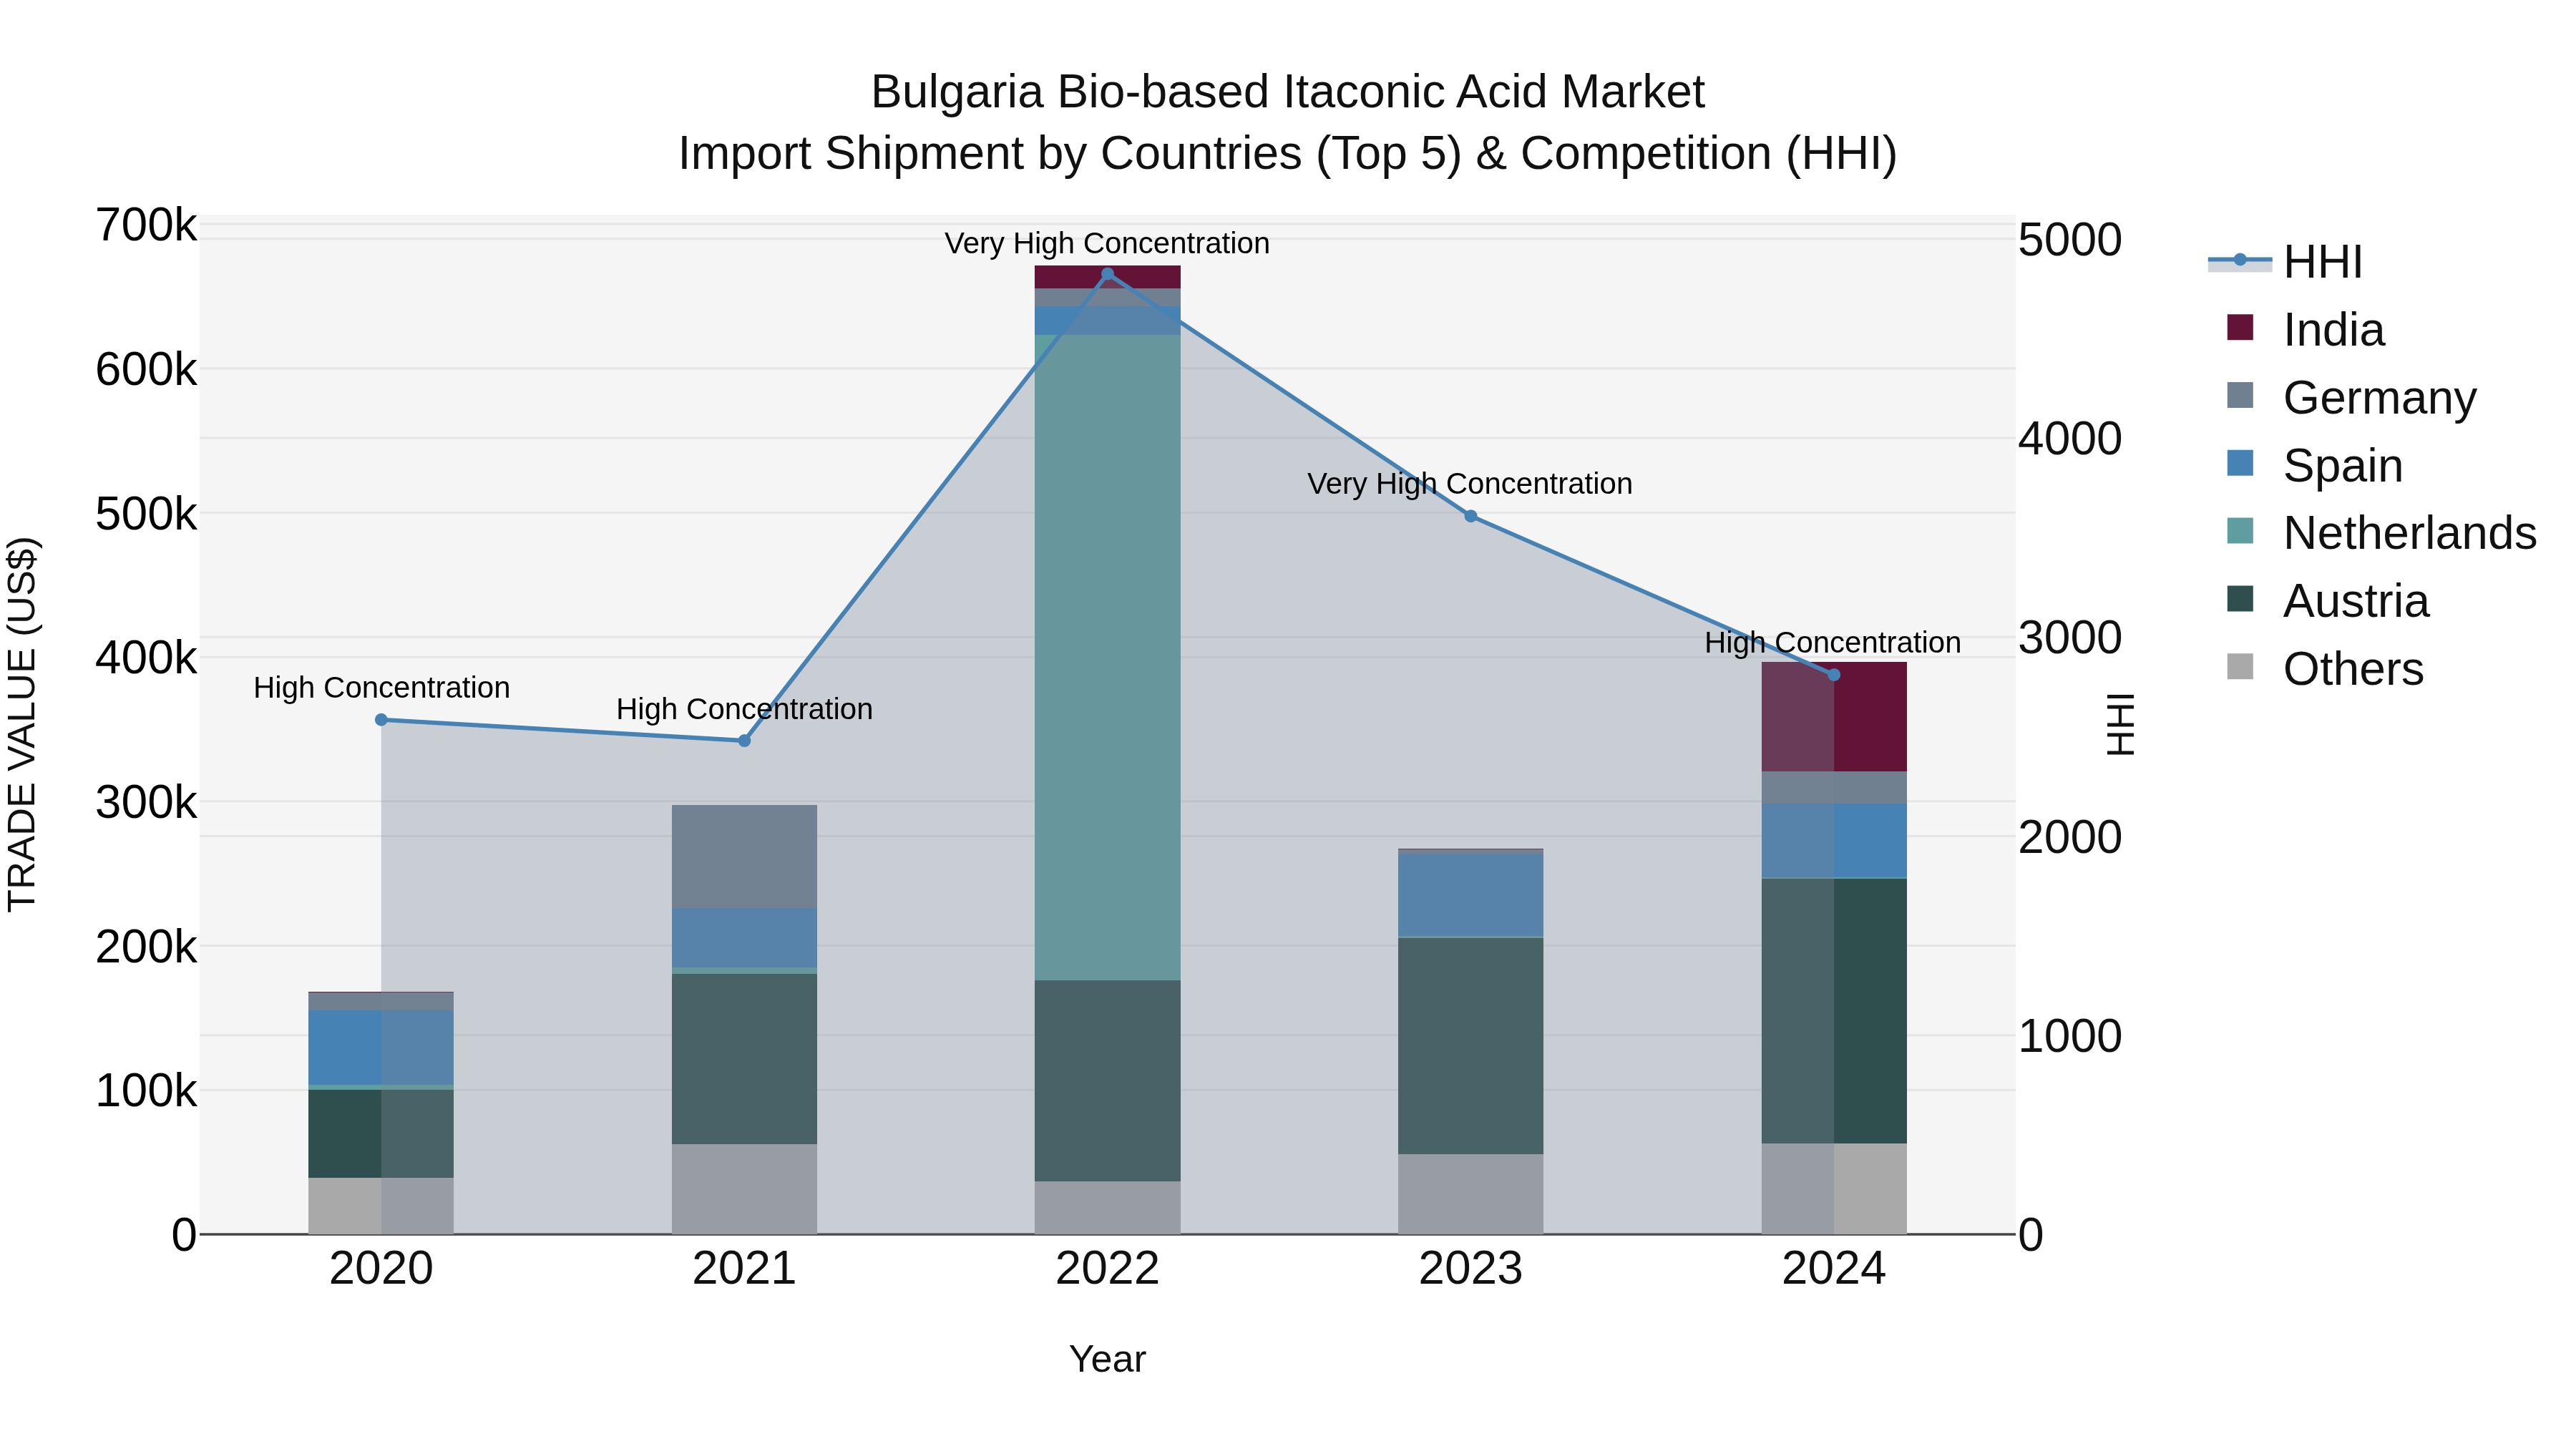Click the India segment atop 2022 bar
Screen dimensions: 2576x1449
pos(1107,277)
